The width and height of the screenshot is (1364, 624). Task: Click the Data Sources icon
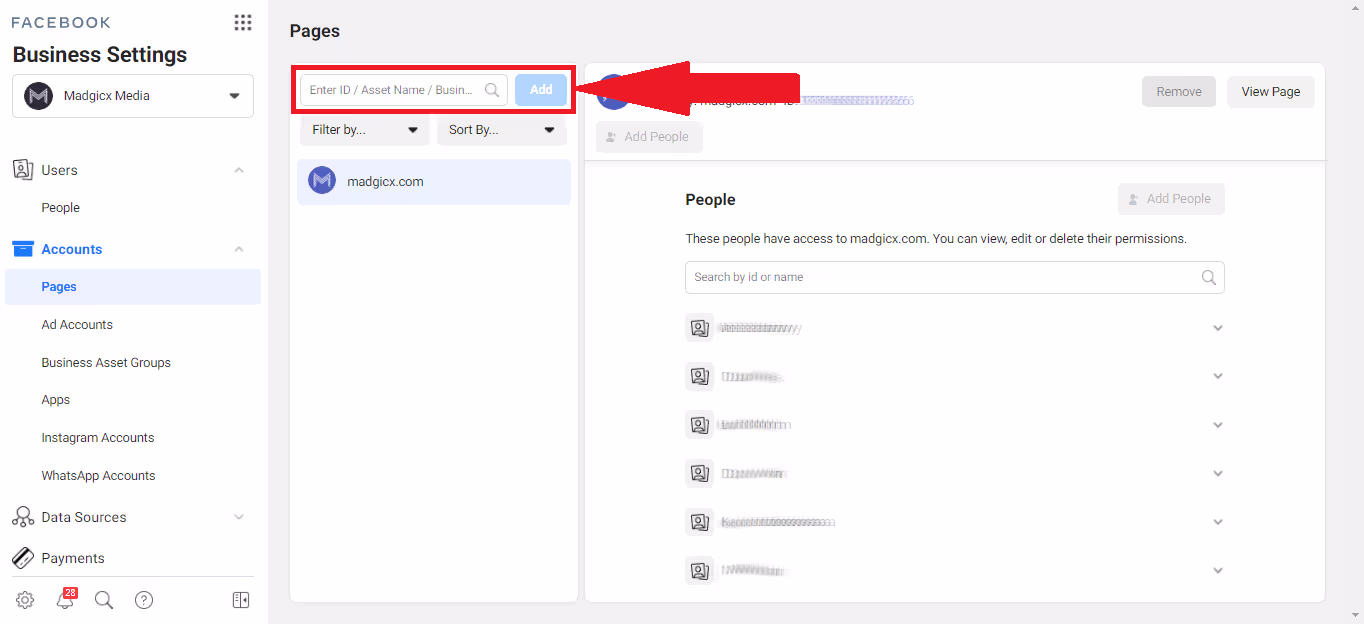22,517
